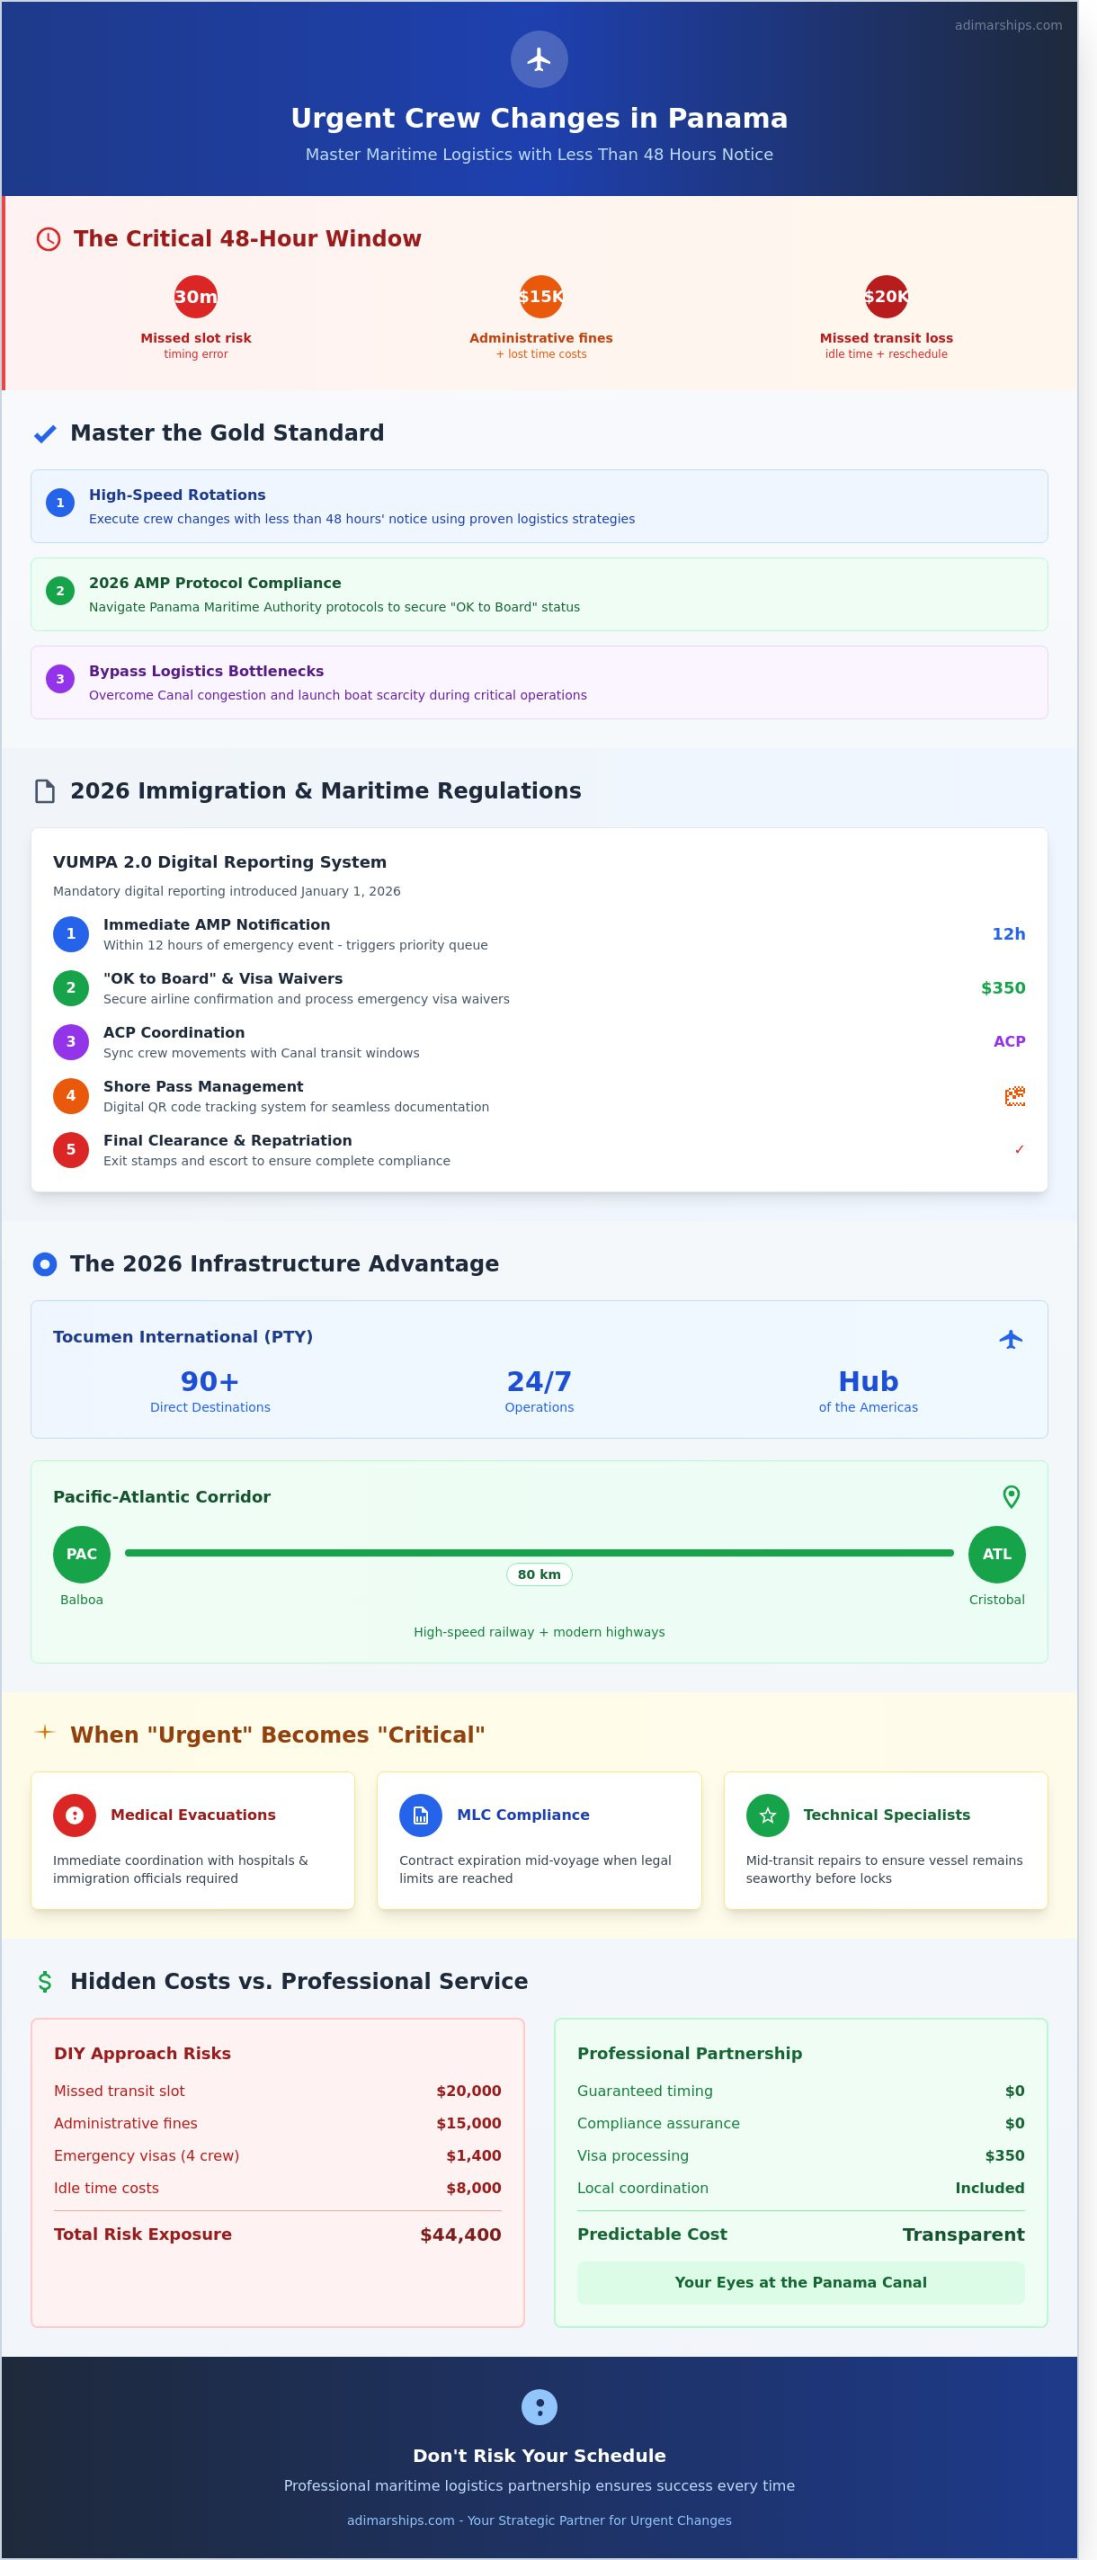Click the airplane icon in Tocumen International card
Viewport: 1097px width, 2560px height.
point(1010,1339)
